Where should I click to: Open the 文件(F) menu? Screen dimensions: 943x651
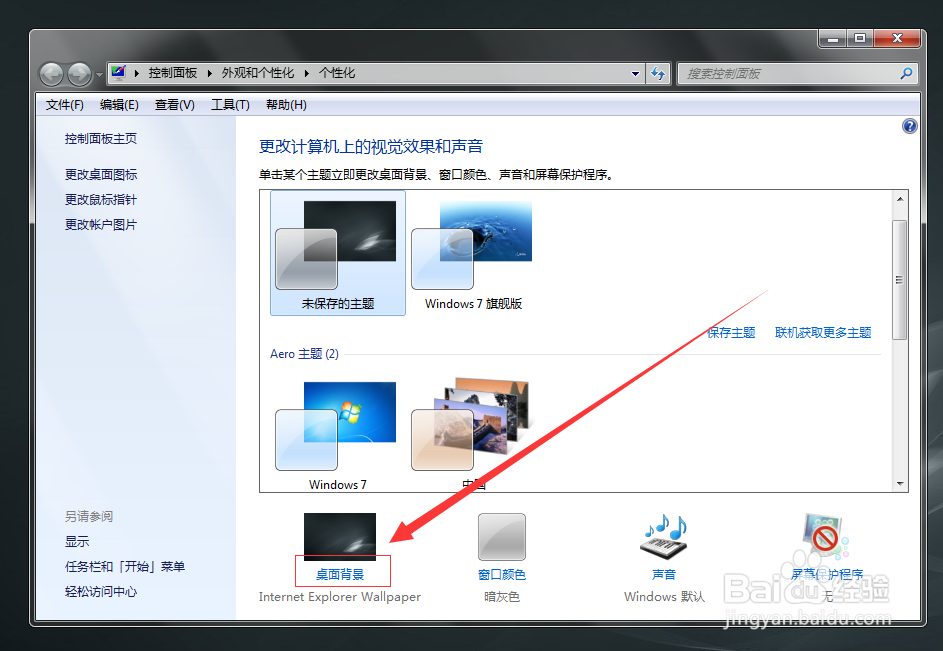pos(64,105)
